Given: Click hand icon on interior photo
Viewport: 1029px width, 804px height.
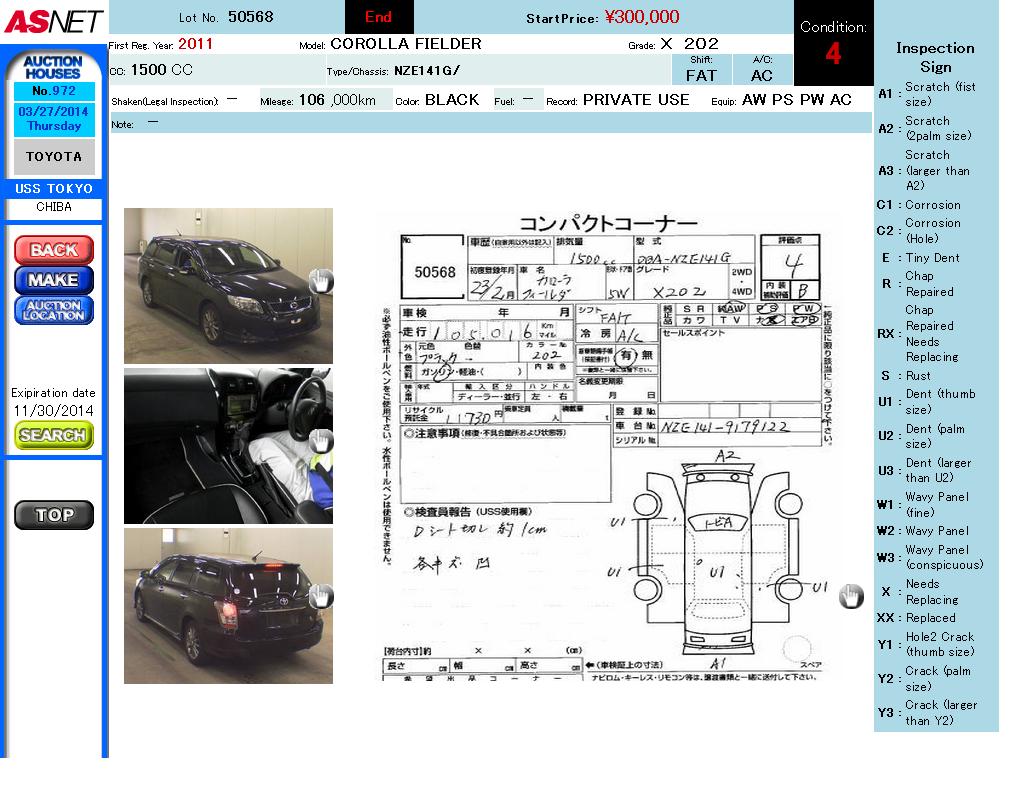Looking at the screenshot, I should [x=320, y=441].
